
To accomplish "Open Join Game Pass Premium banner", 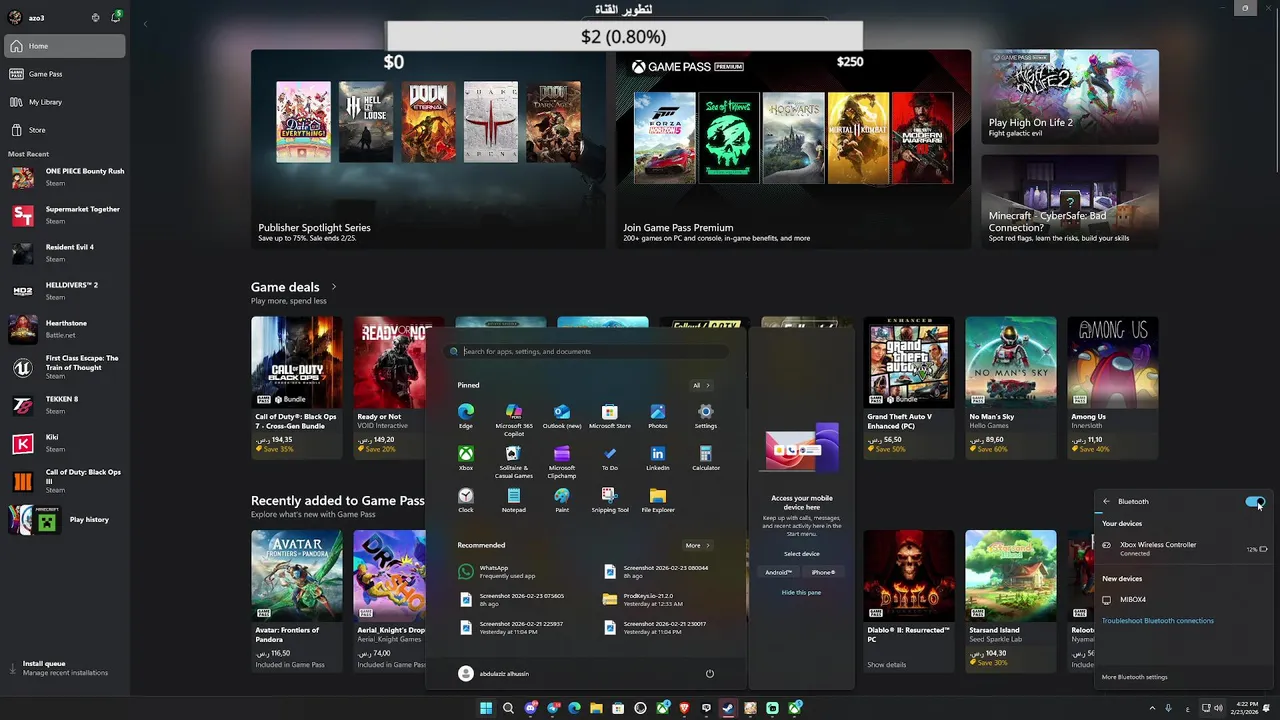I will pos(793,149).
